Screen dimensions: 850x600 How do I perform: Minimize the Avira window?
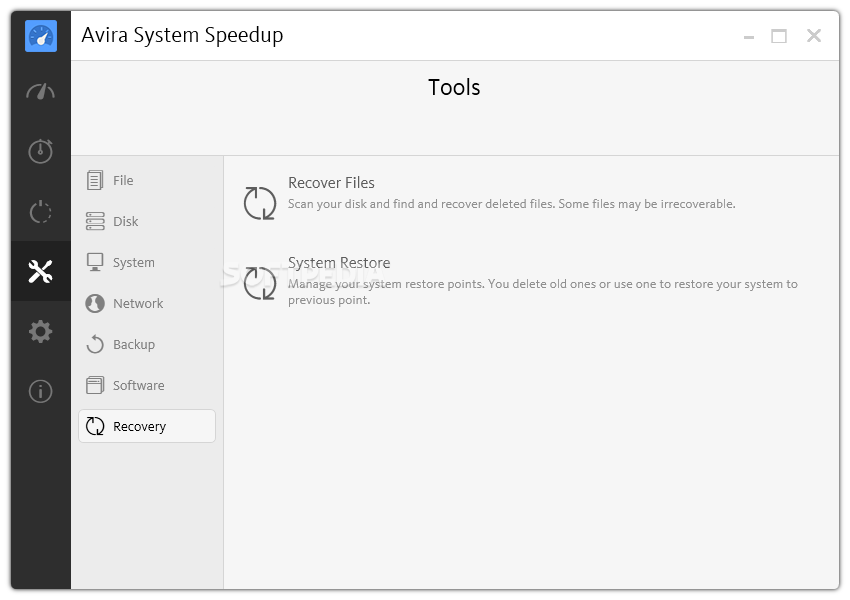(749, 36)
